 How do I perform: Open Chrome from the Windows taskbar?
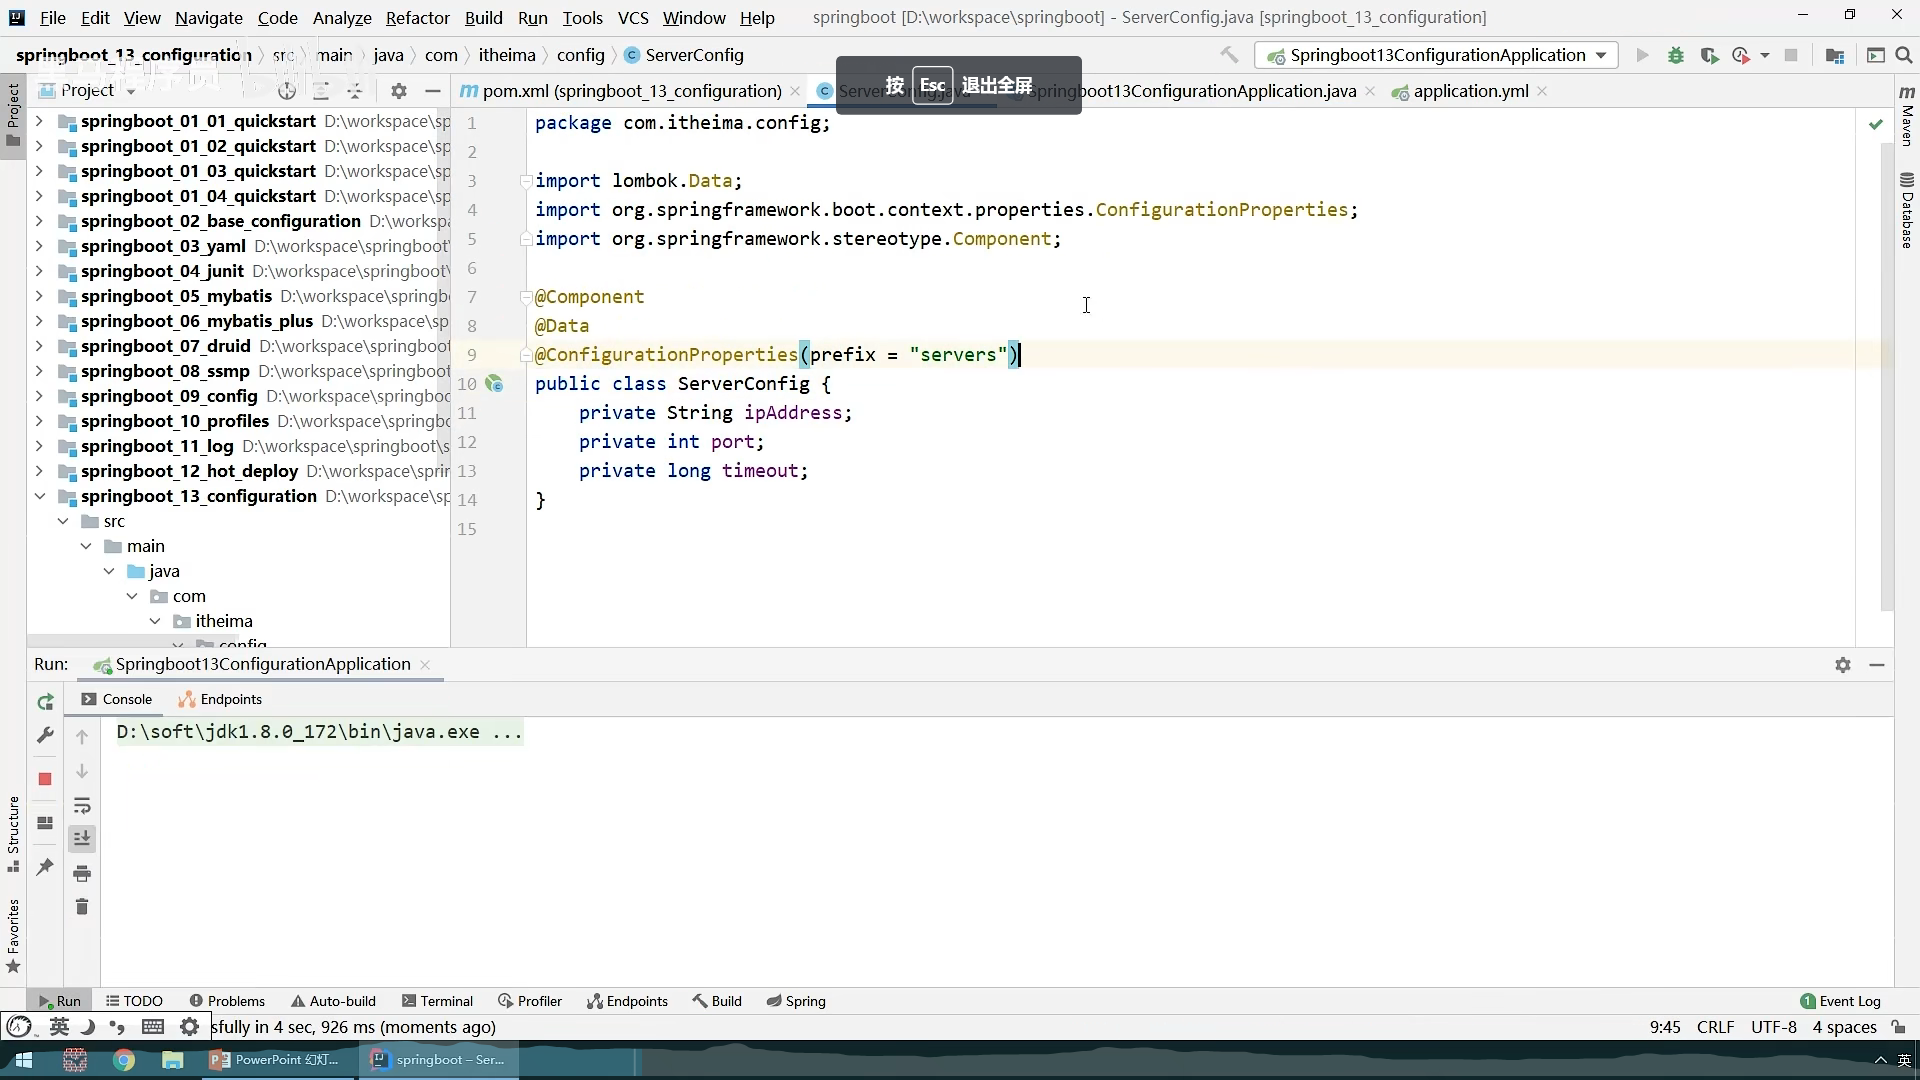tap(124, 1060)
